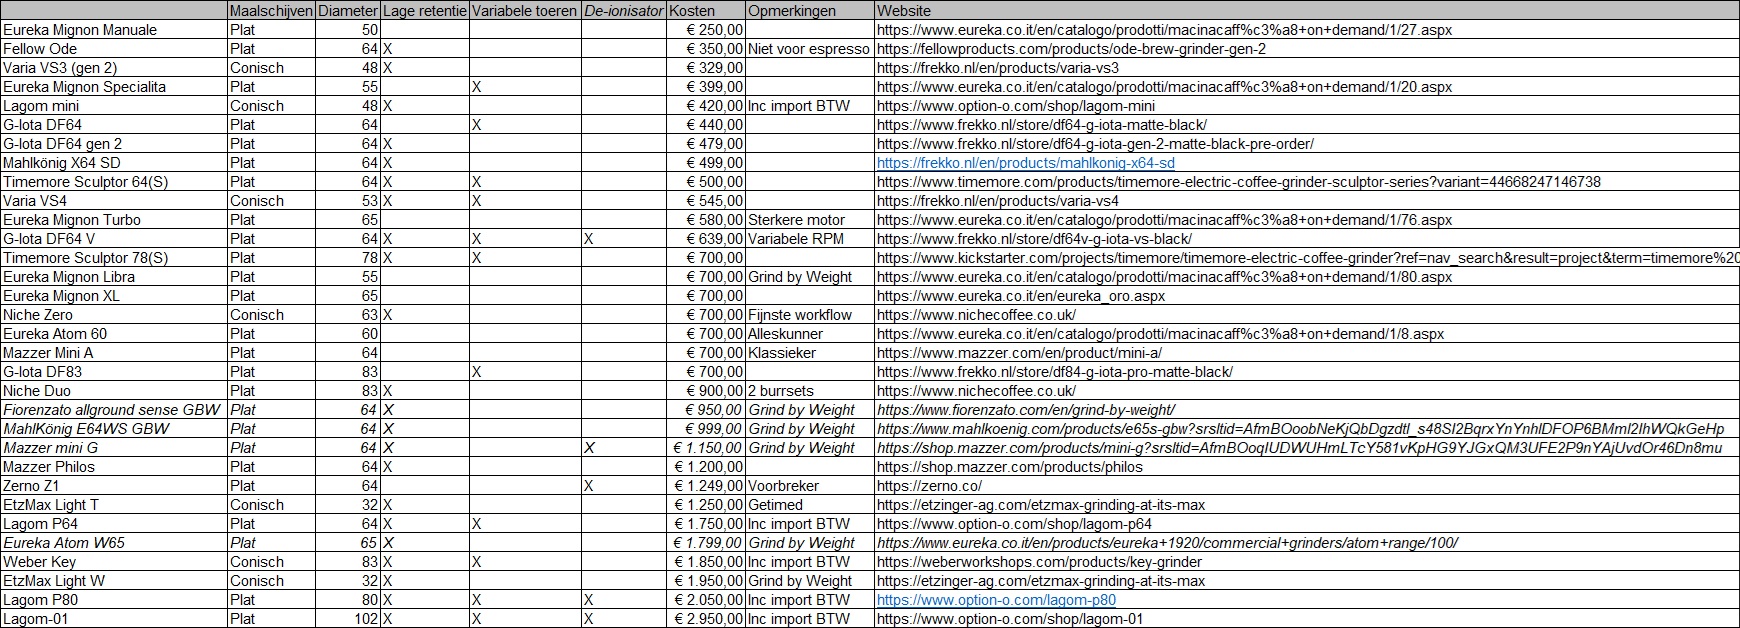Click the Varia VS4 name cell

point(114,201)
